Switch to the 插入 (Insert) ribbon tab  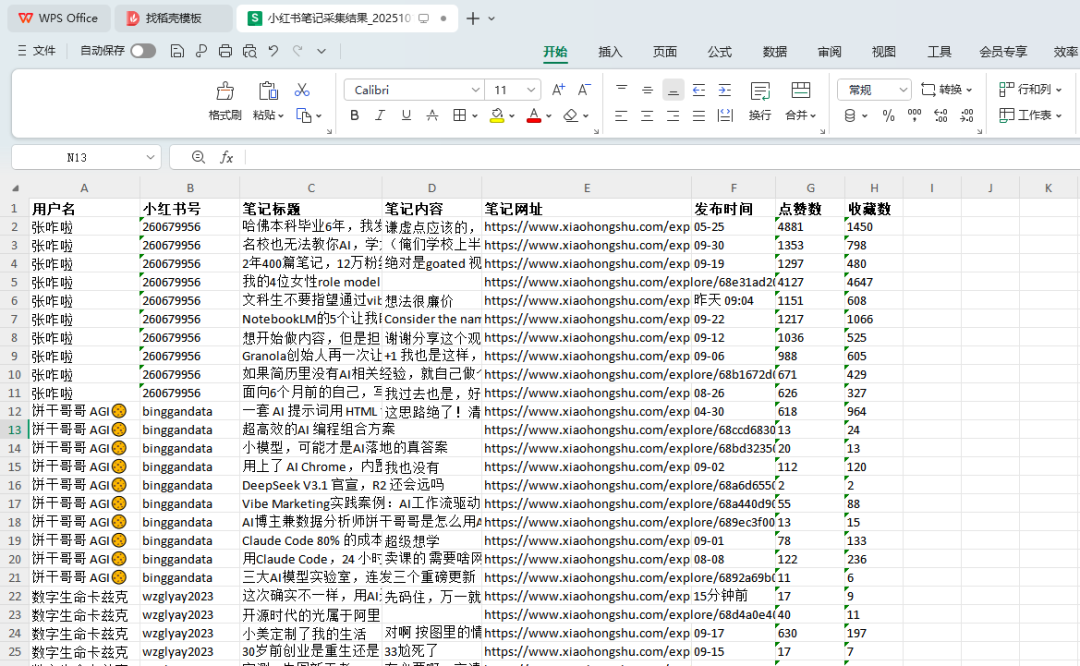(x=610, y=52)
